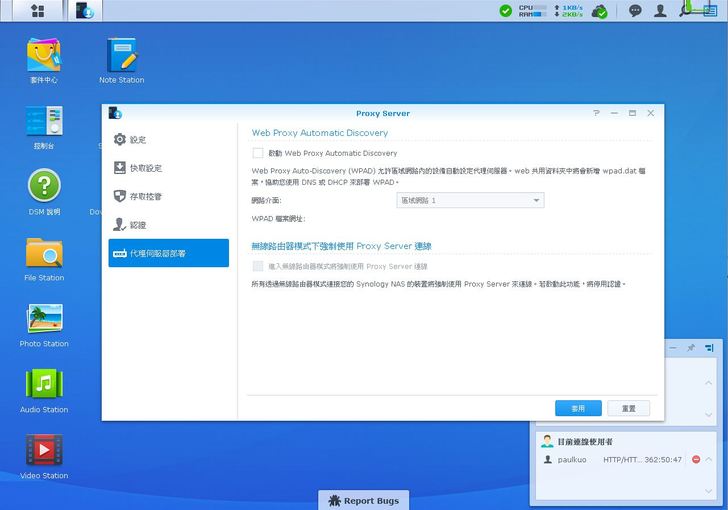The height and width of the screenshot is (510, 728).
Task: Select paulkuo in connected users list
Action: pos(572,459)
